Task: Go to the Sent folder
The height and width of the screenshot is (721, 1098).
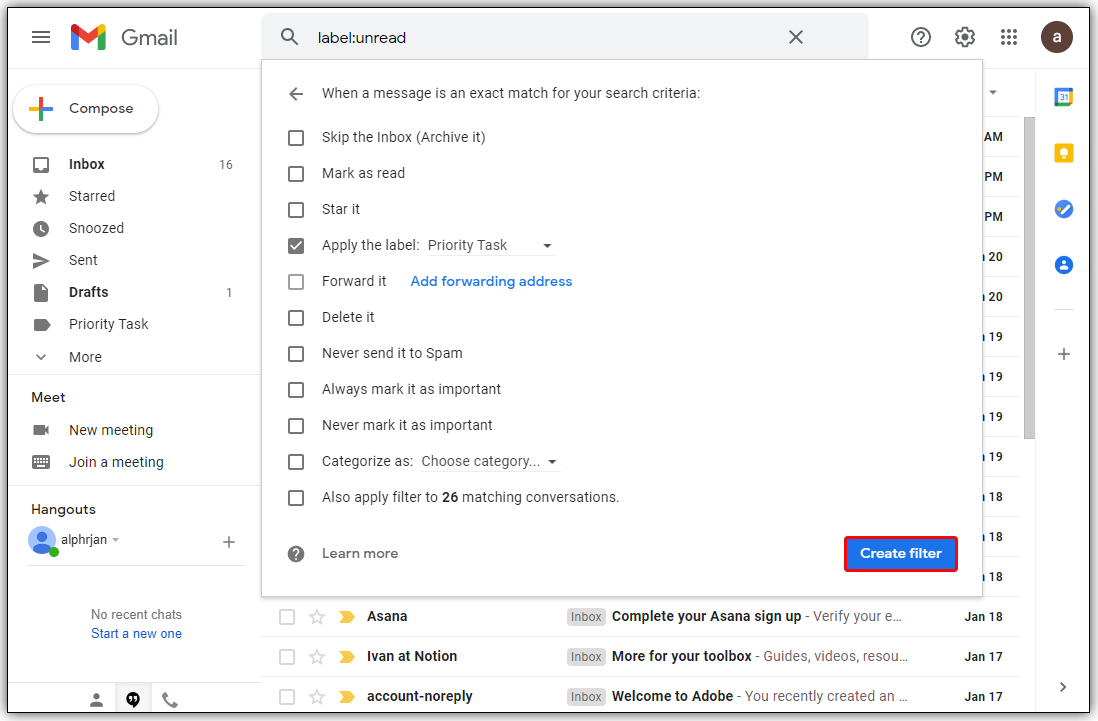Action: pyautogui.click(x=83, y=260)
